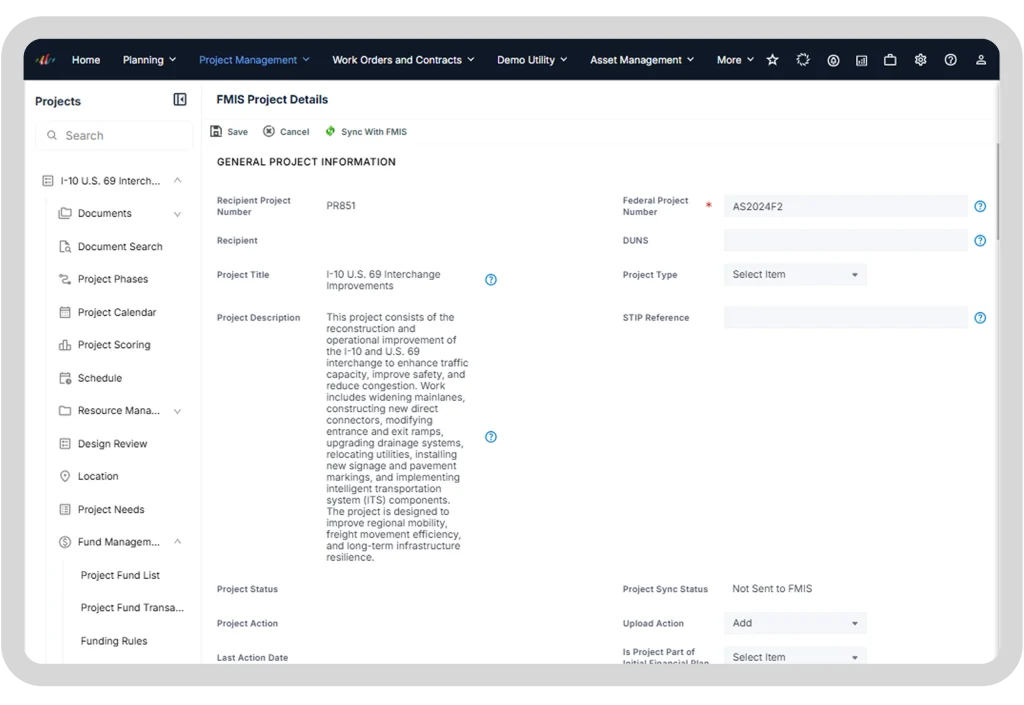Open Project Fund Transactions item
This screenshot has height=705, width=1024.
pyautogui.click(x=132, y=608)
